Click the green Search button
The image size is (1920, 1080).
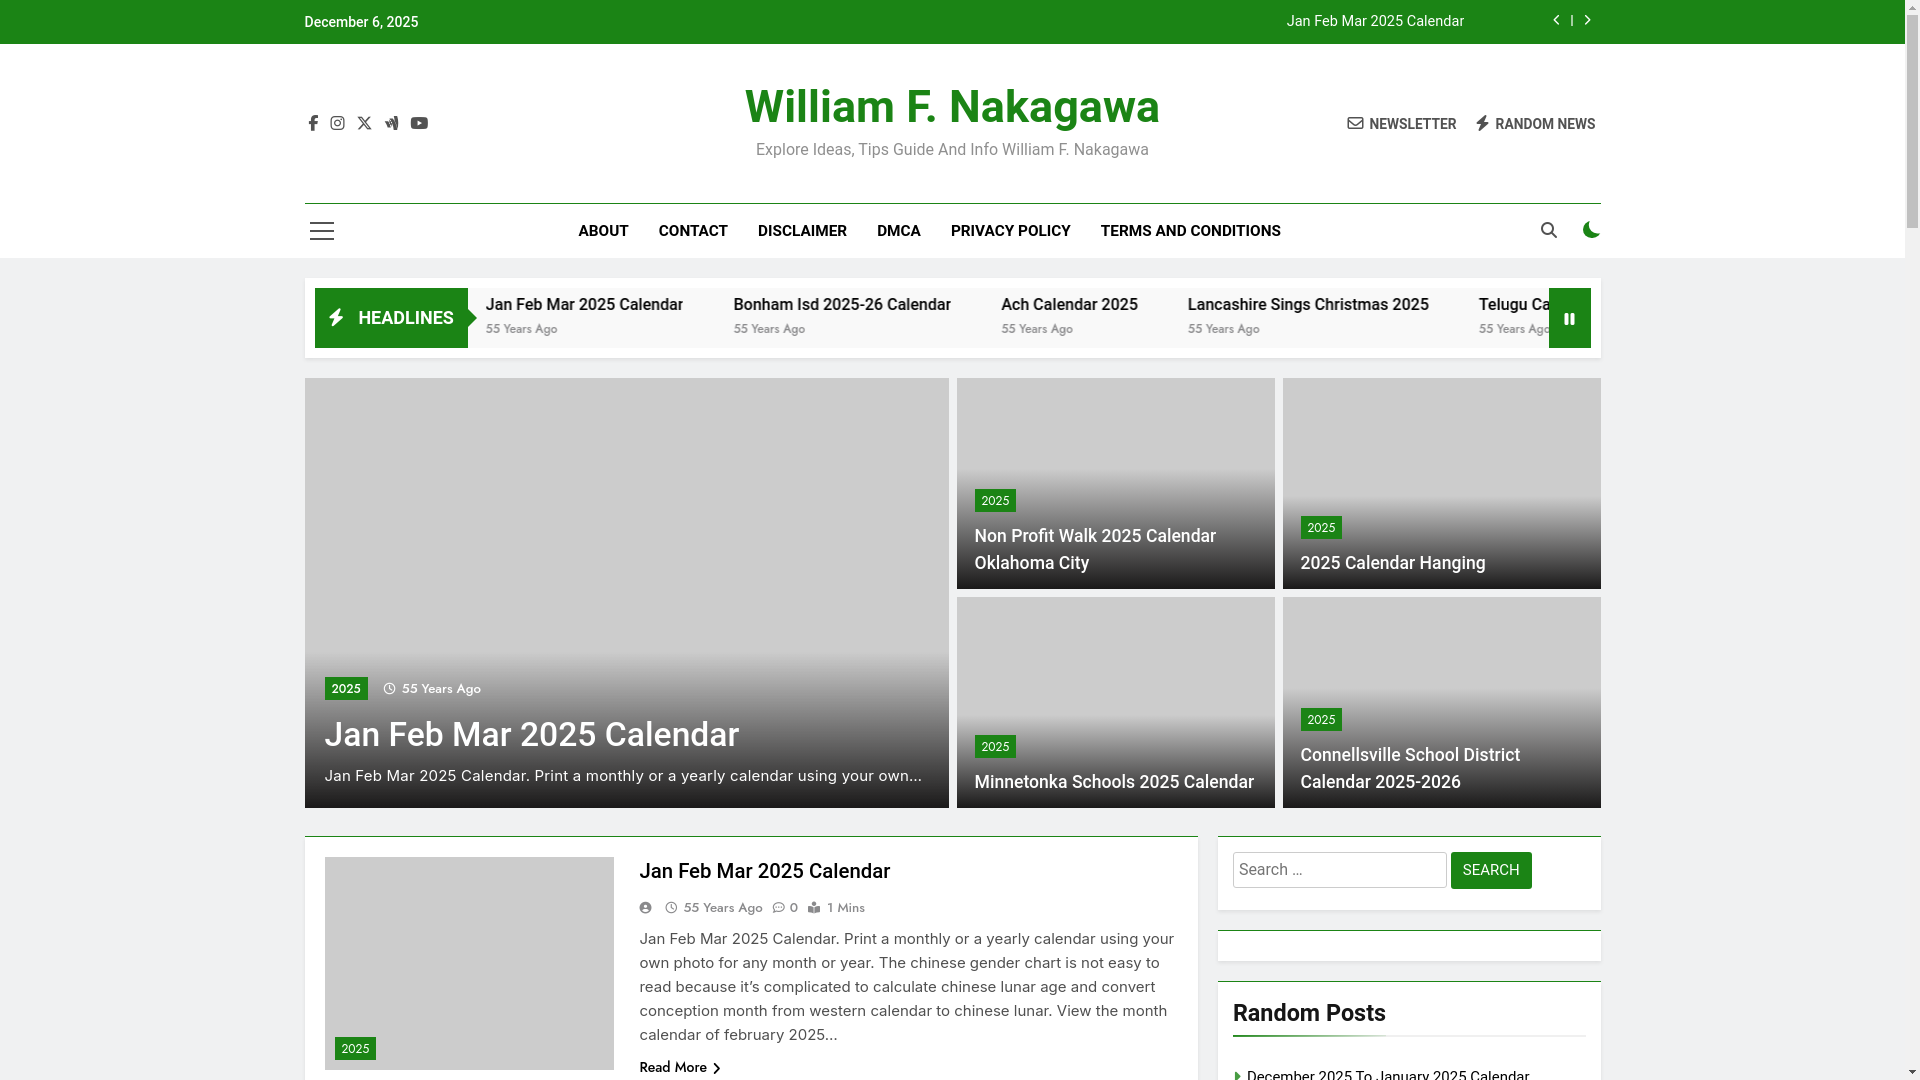pyautogui.click(x=1491, y=870)
